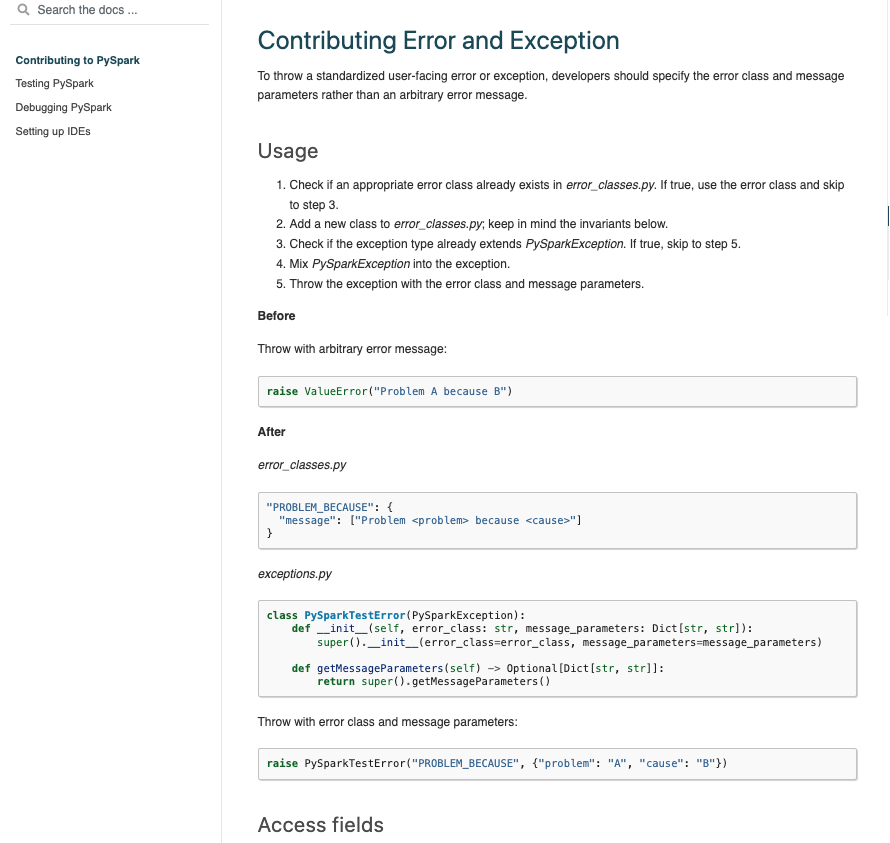Jump to the Access fields heading
This screenshot has width=890, height=843.
pyautogui.click(x=321, y=825)
